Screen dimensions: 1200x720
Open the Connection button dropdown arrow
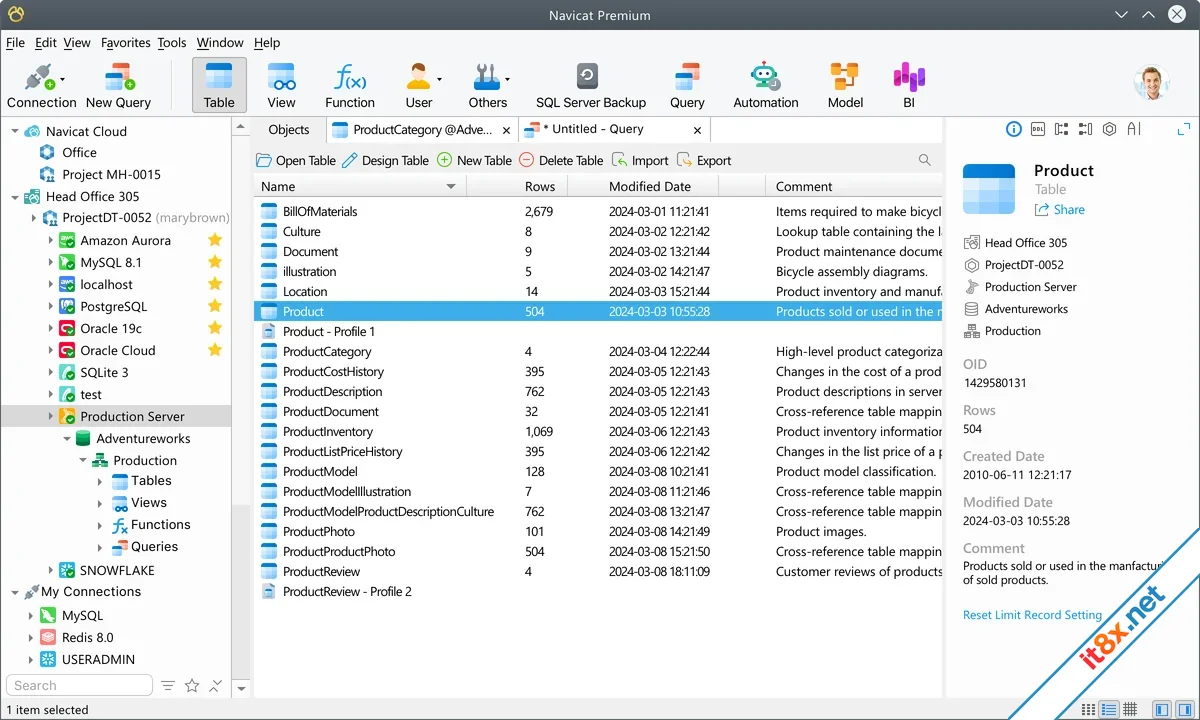coord(63,79)
